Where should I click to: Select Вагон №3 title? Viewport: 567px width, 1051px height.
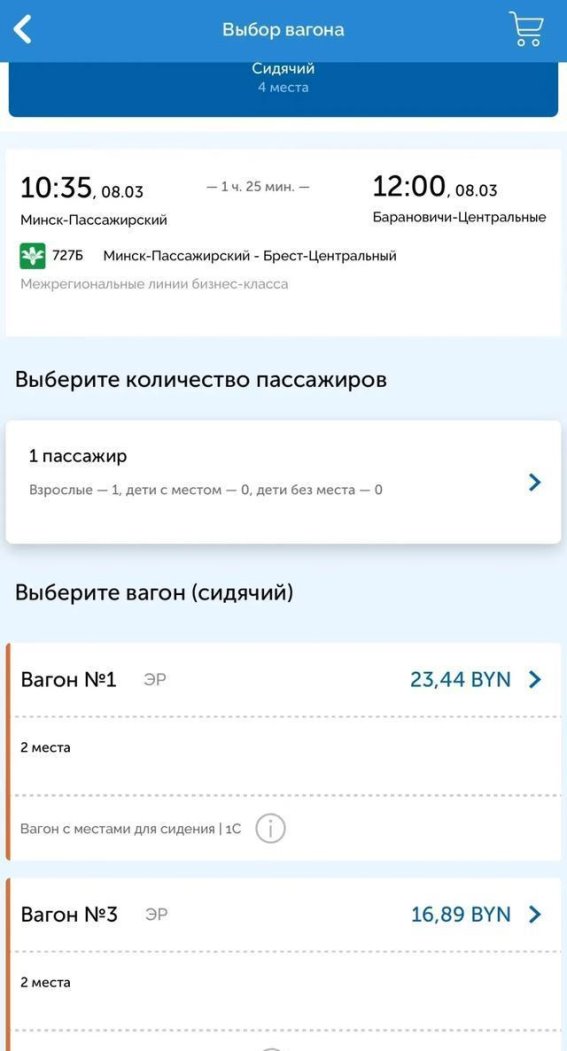(x=69, y=914)
